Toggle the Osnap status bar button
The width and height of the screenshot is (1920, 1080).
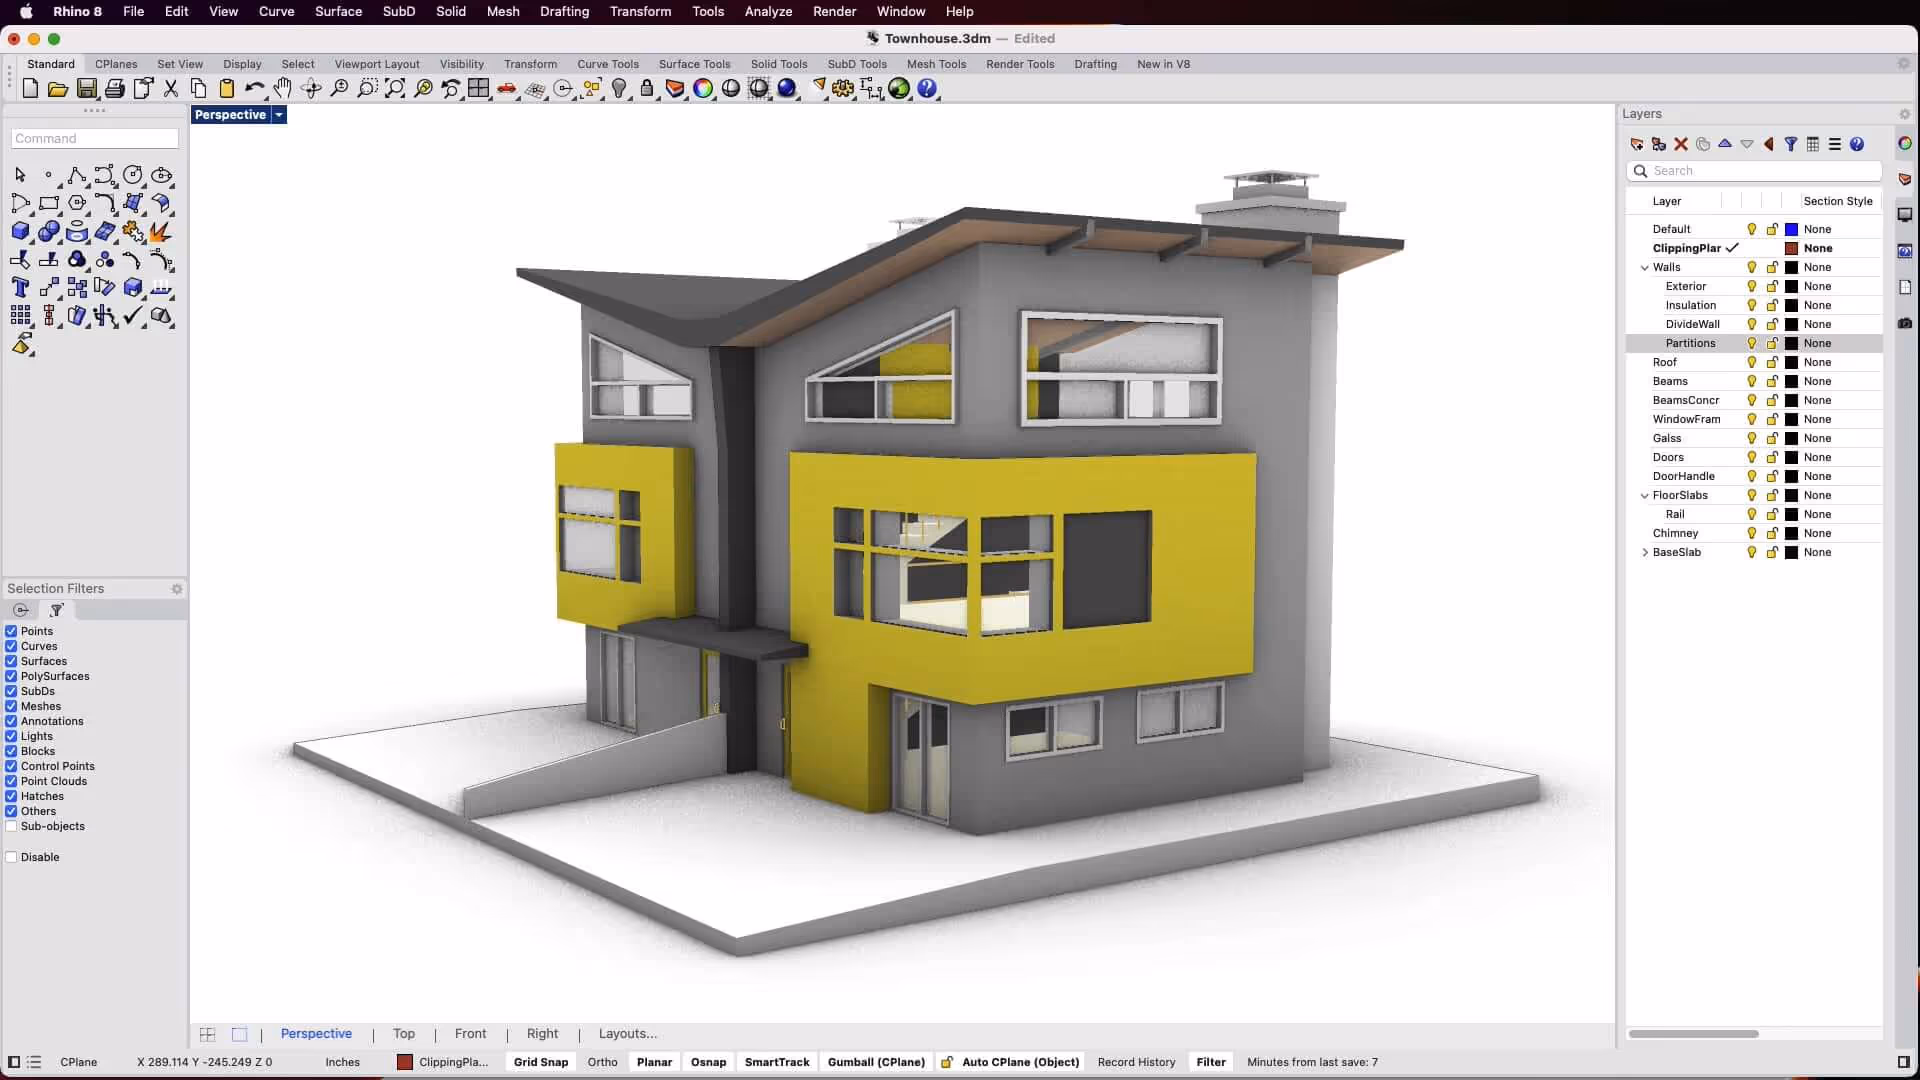point(708,1062)
